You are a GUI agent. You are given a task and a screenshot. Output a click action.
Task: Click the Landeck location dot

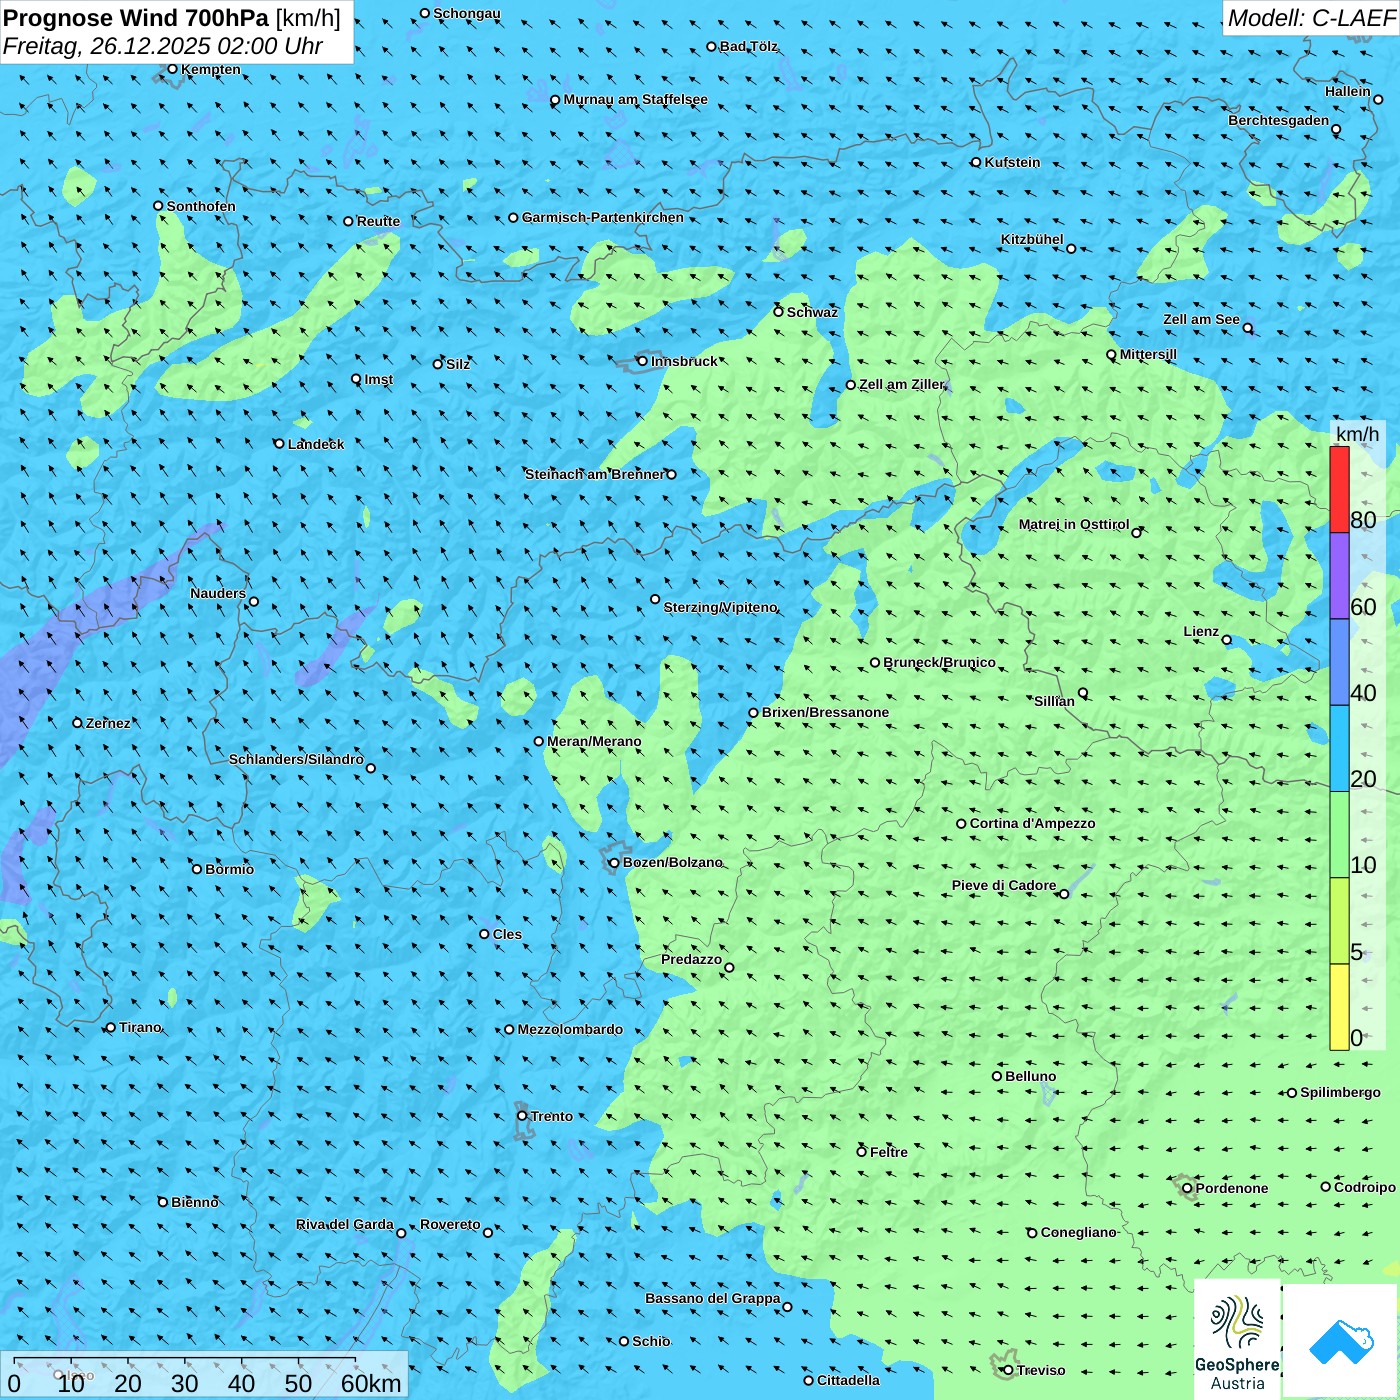[279, 444]
